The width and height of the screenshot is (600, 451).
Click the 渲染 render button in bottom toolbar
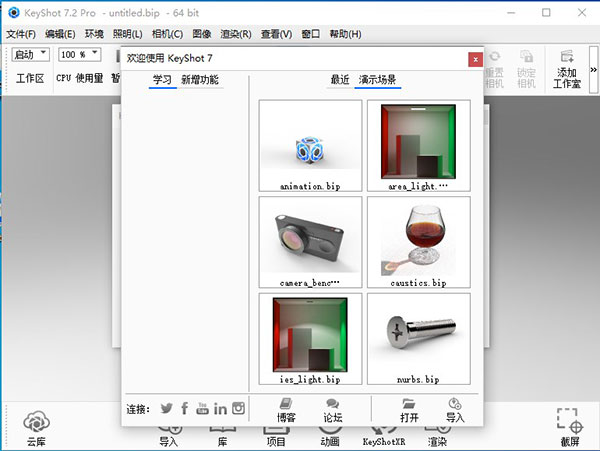click(x=437, y=437)
